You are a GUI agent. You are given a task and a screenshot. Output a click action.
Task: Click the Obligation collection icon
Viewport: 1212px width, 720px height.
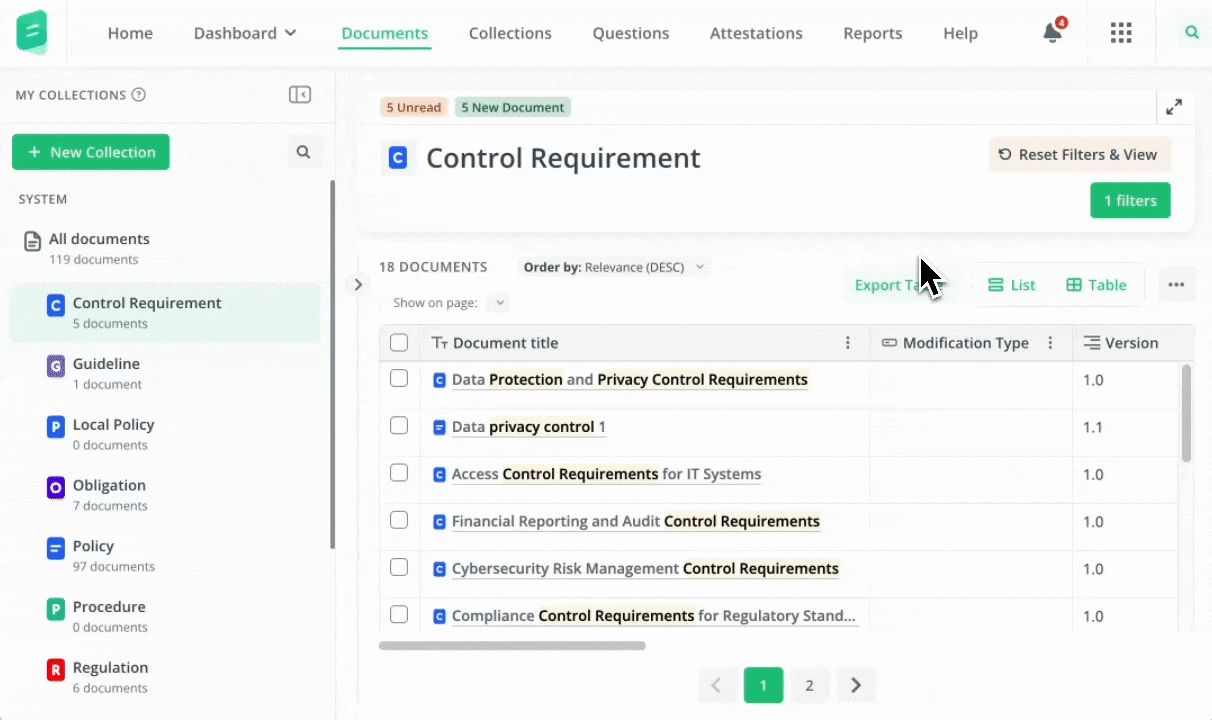coord(56,488)
